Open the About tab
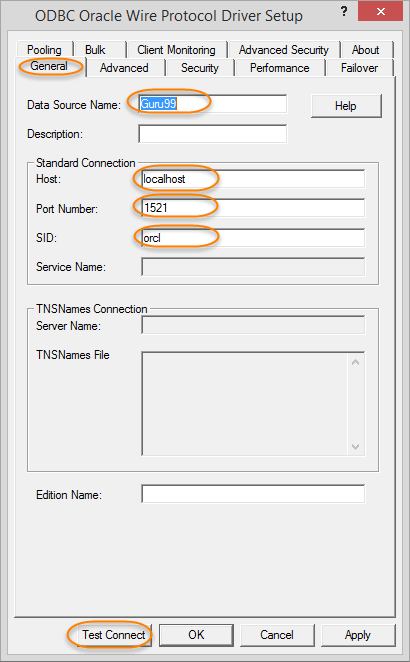This screenshot has width=410, height=662. 366,50
